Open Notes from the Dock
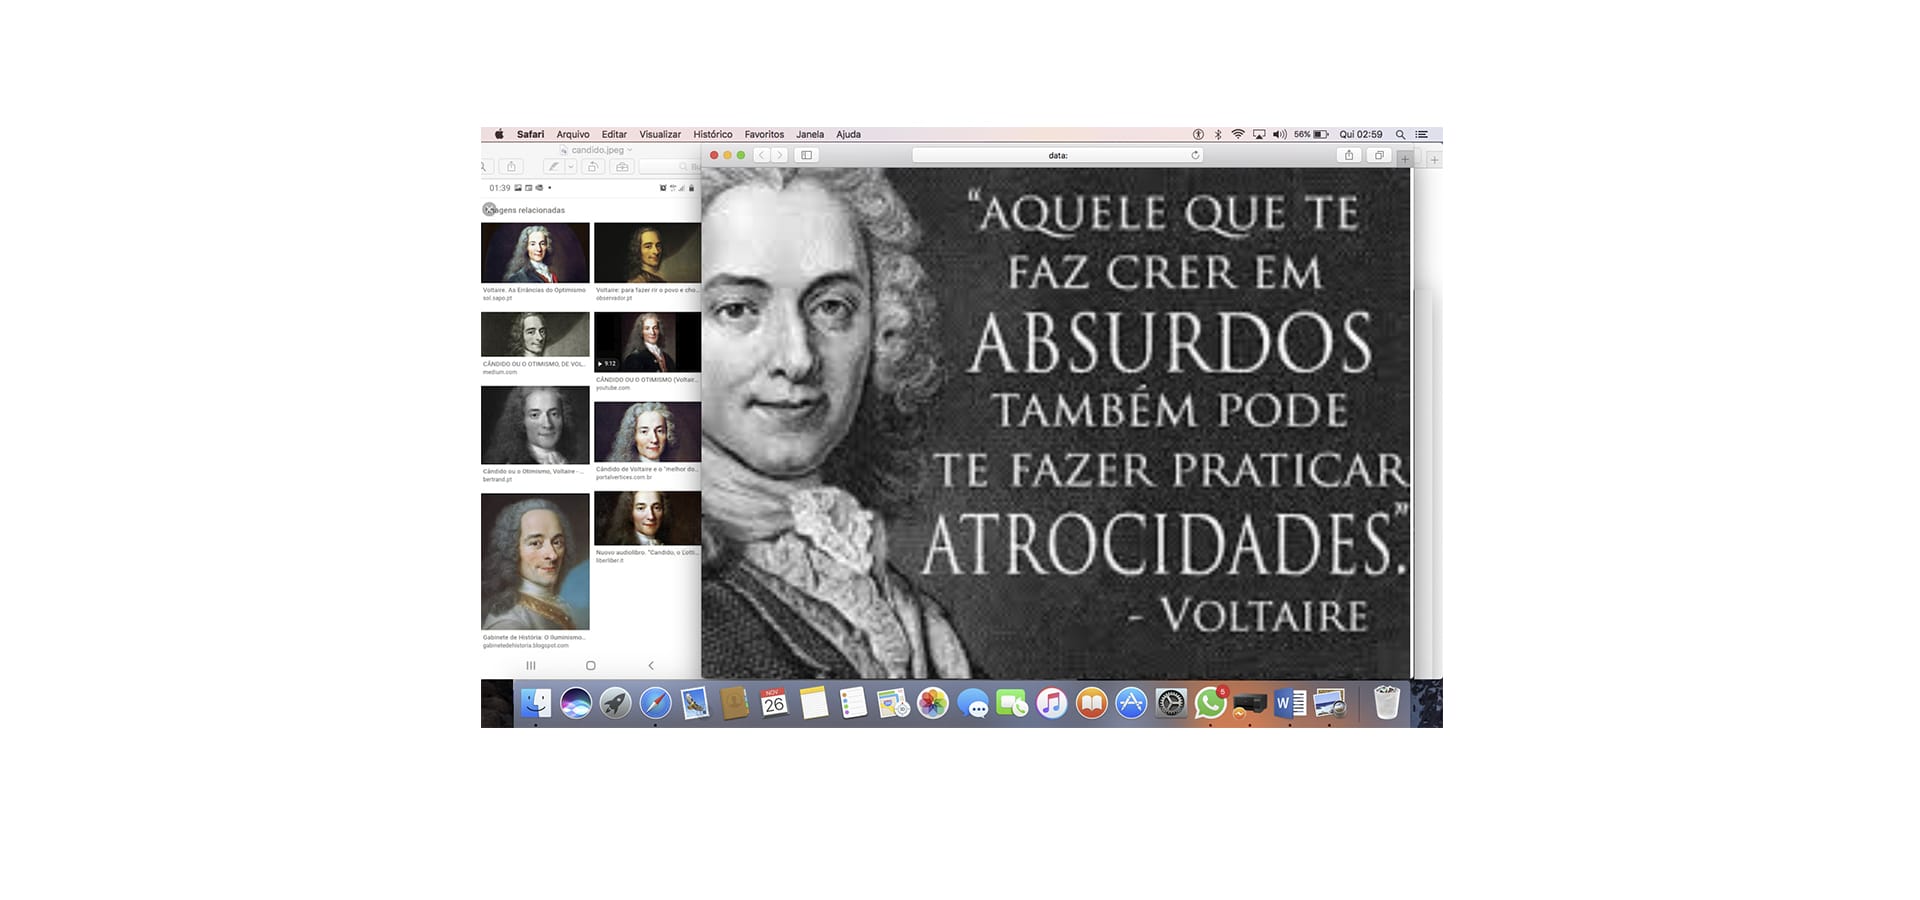This screenshot has width=1920, height=900. [x=814, y=703]
